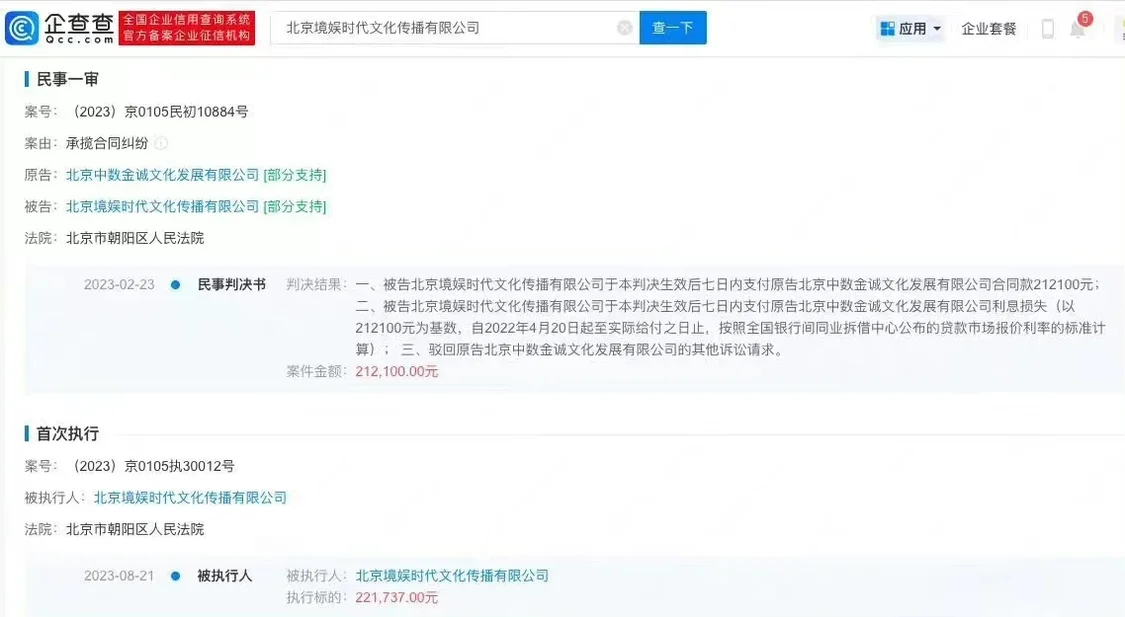The width and height of the screenshot is (1125, 617).
Task: Click the red 全国企业信用查询系统 banner
Action: click(186, 28)
